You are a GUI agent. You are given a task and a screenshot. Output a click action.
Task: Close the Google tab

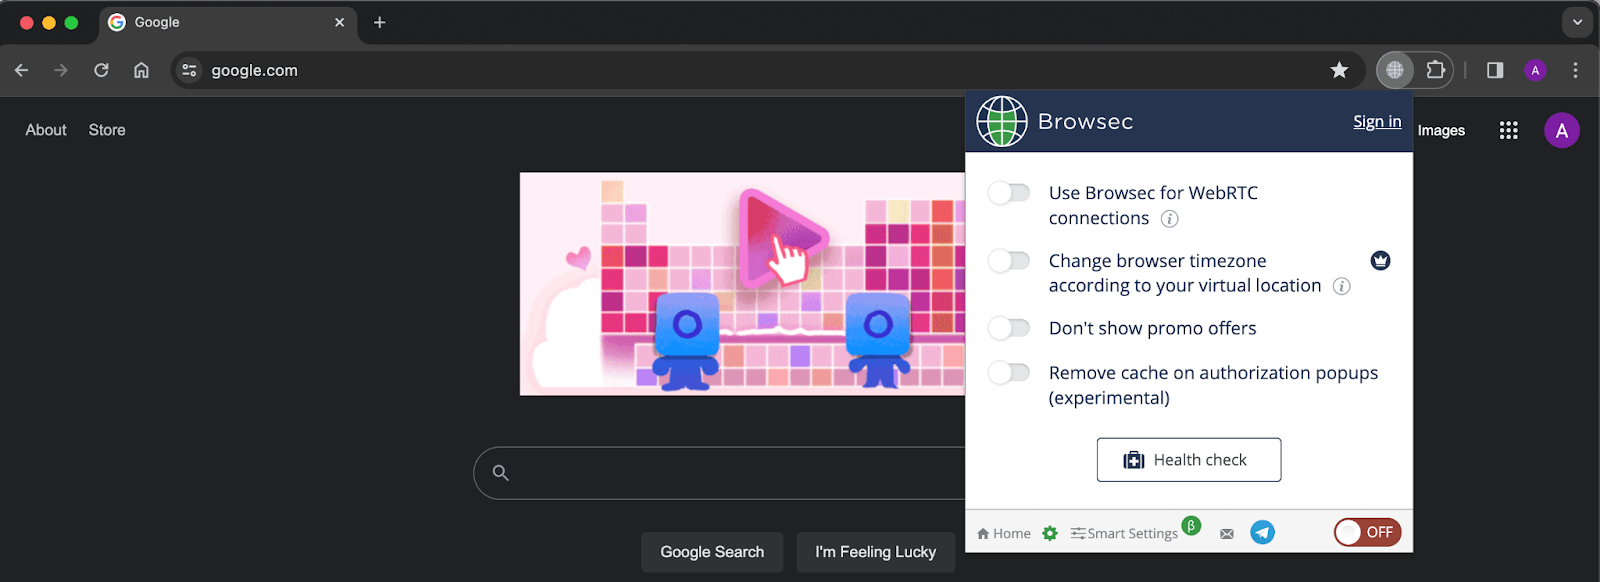coord(339,22)
